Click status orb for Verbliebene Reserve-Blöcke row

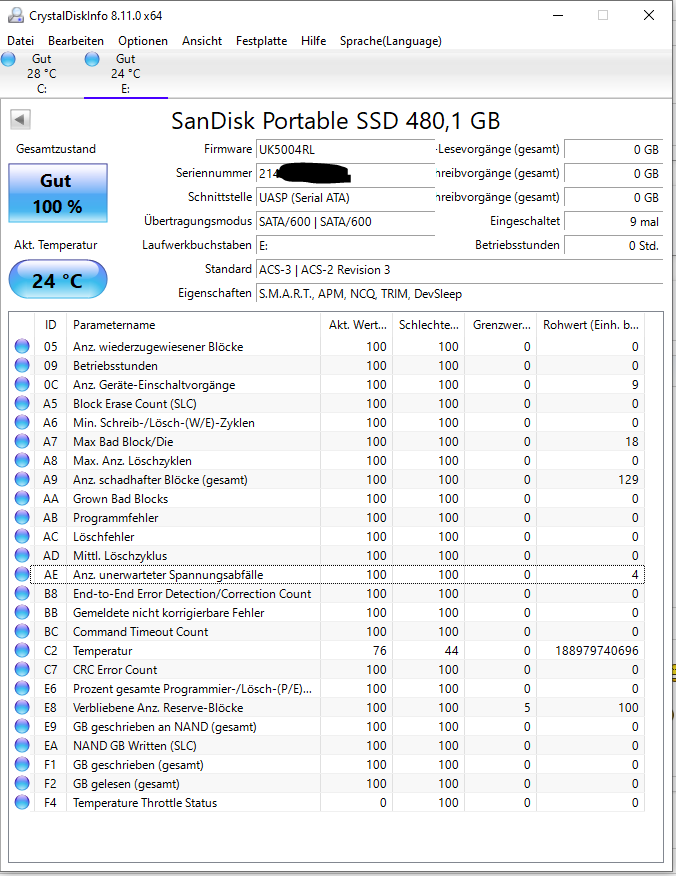22,707
